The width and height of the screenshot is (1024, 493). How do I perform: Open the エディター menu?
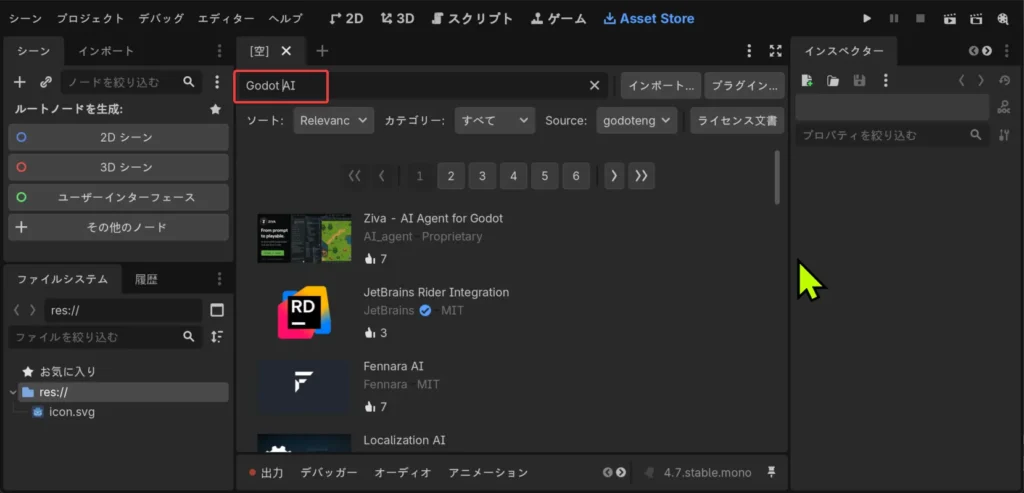pos(226,19)
